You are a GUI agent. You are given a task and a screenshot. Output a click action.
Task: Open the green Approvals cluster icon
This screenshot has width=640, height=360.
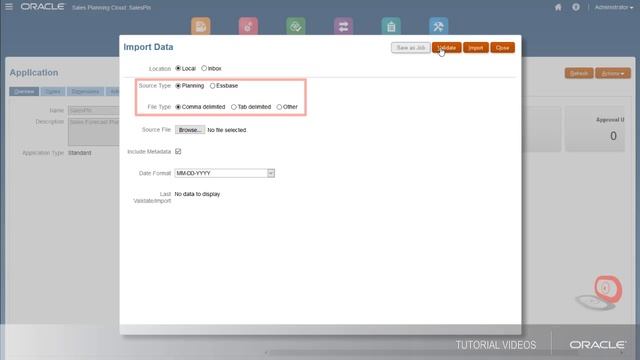click(296, 26)
